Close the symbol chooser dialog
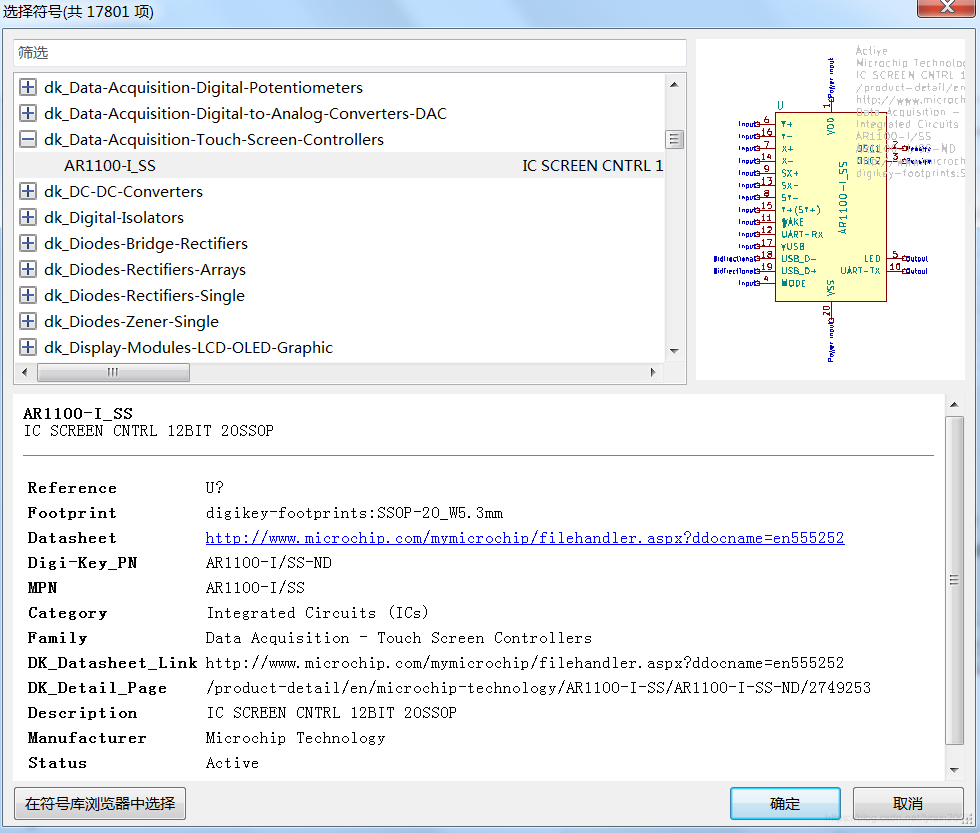 point(947,6)
